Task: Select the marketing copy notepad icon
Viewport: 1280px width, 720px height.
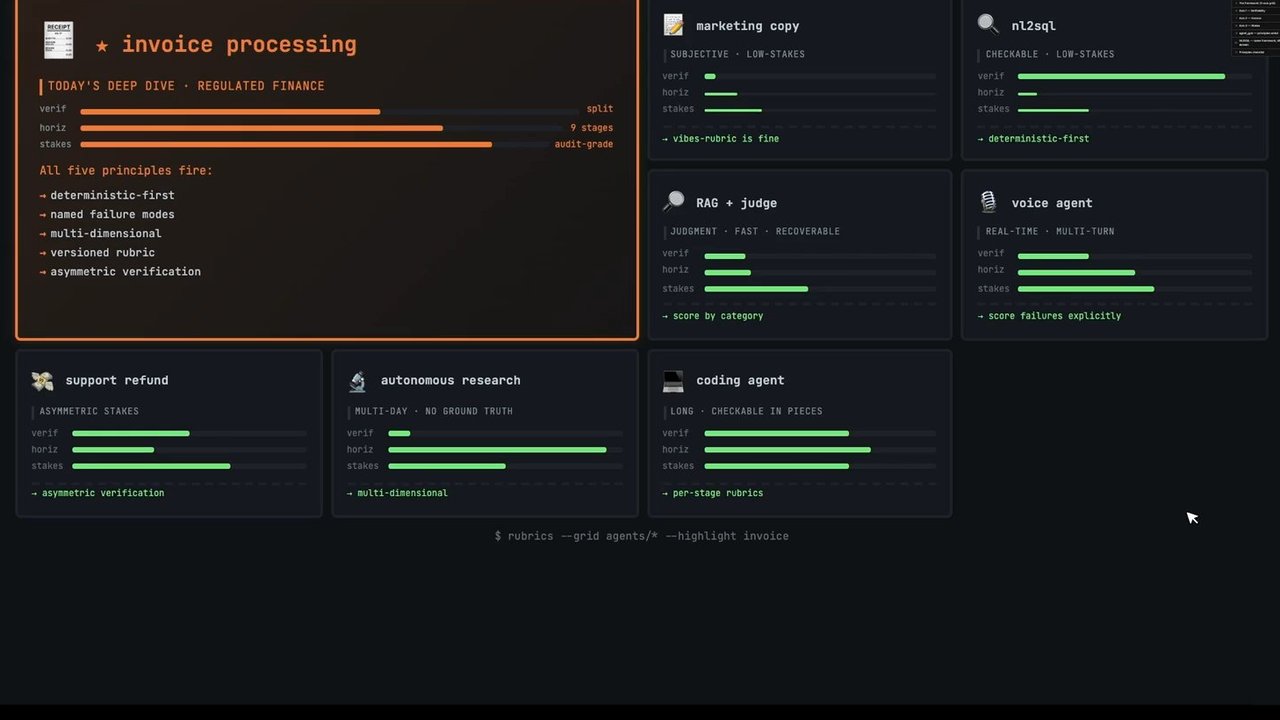Action: point(673,25)
